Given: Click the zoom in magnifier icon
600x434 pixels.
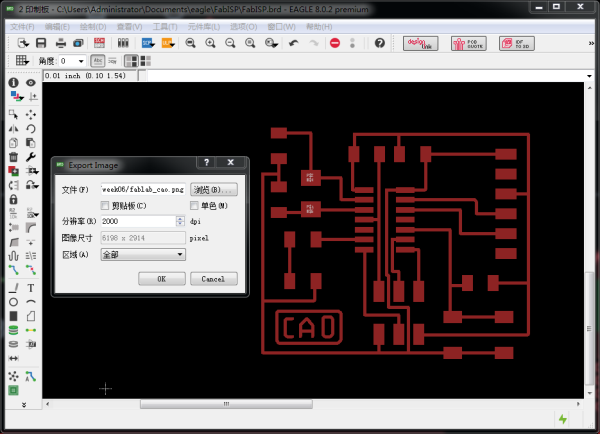Looking at the screenshot, I should (x=210, y=43).
